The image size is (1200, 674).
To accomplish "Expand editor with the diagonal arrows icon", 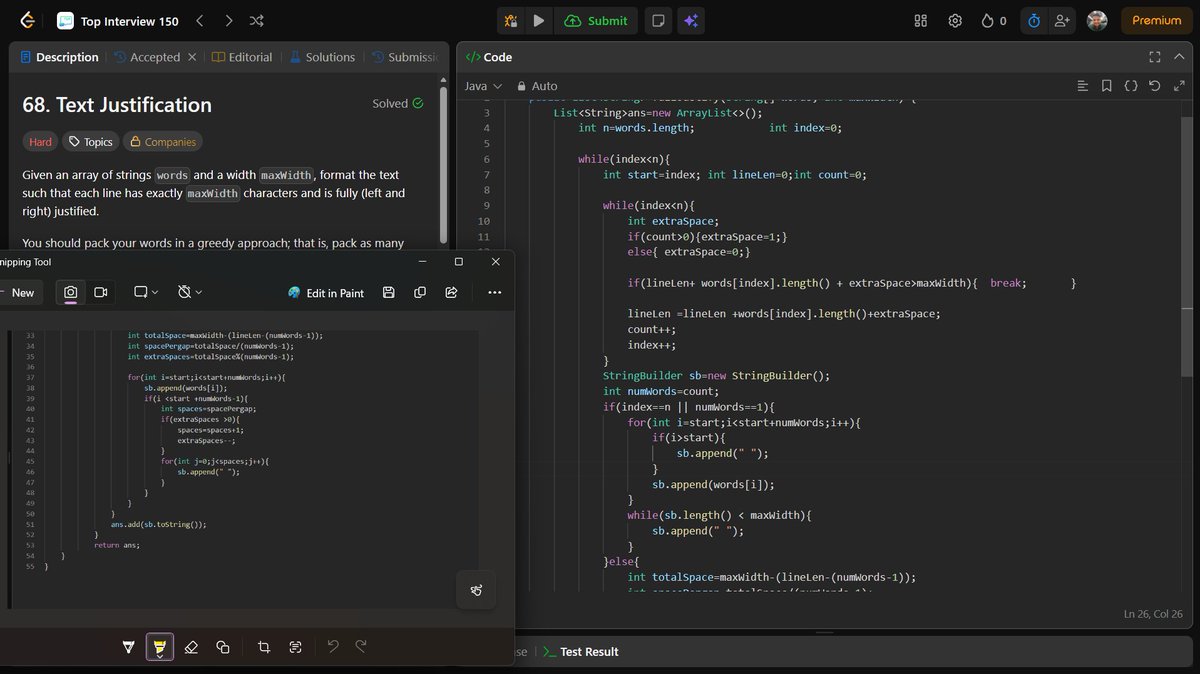I will pyautogui.click(x=1179, y=86).
